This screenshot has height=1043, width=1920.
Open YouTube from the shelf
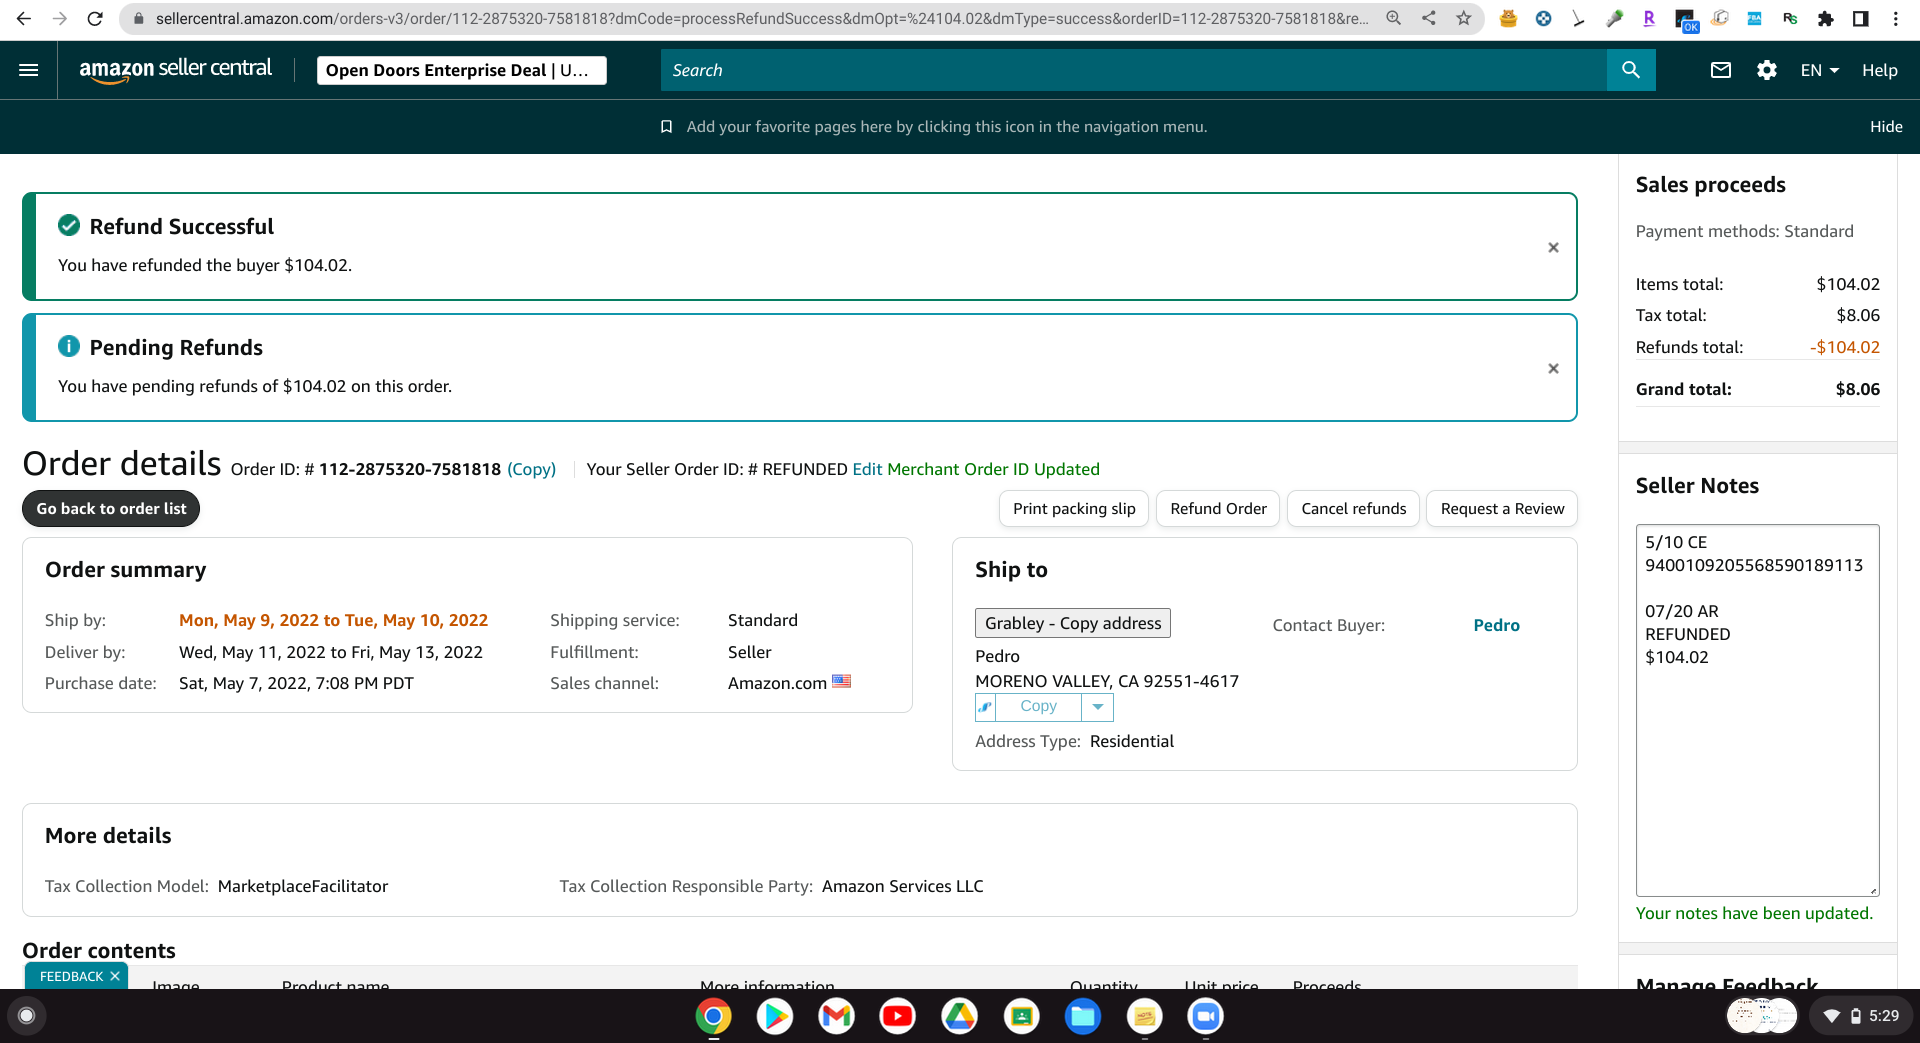click(898, 1016)
